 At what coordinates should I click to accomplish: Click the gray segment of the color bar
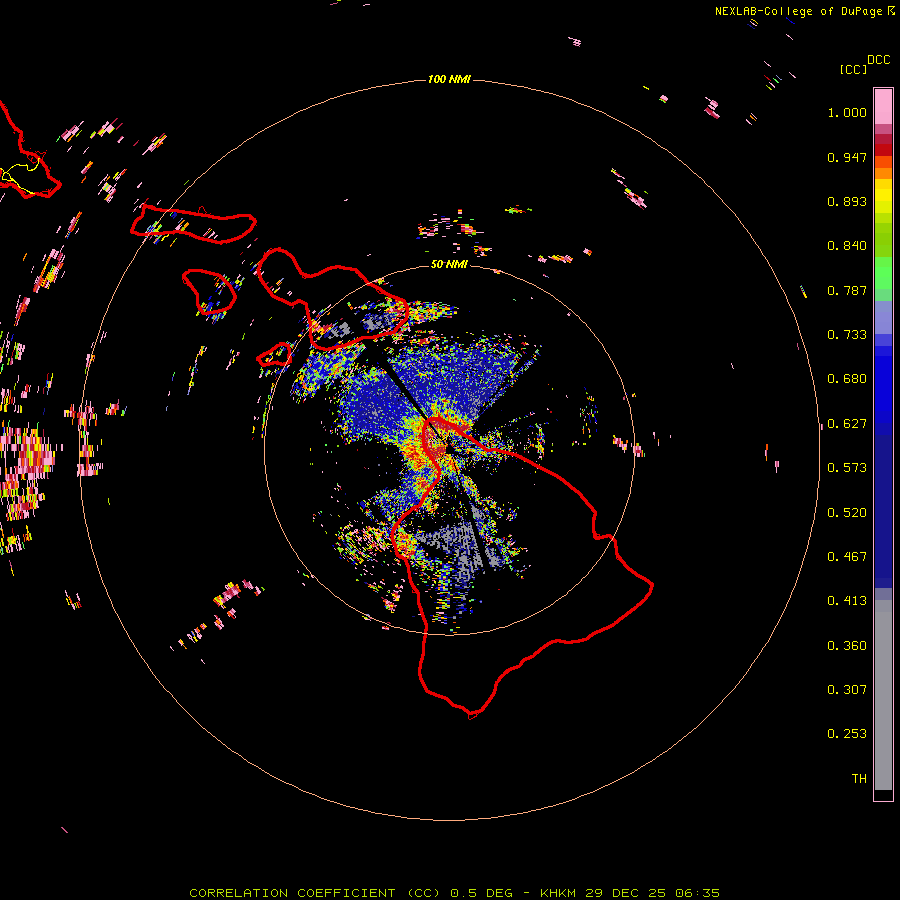coord(883,695)
